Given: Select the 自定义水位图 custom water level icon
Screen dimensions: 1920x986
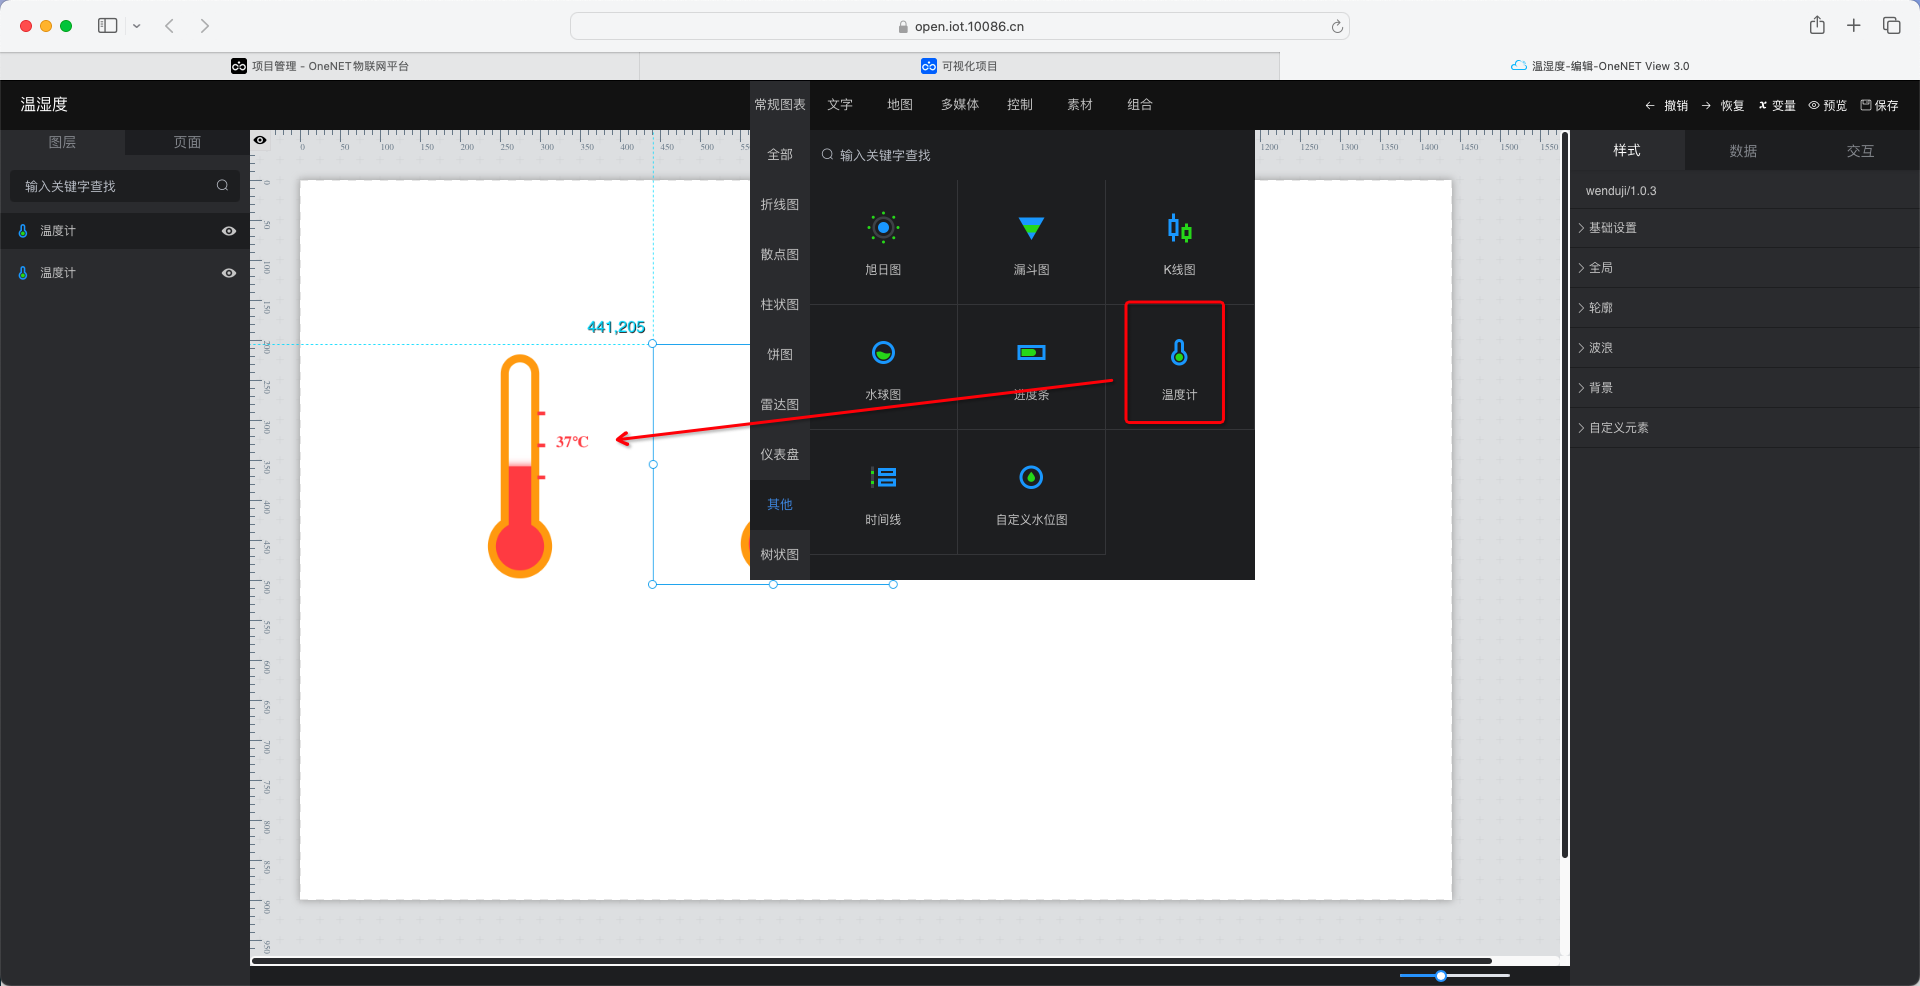Looking at the screenshot, I should tap(1031, 478).
